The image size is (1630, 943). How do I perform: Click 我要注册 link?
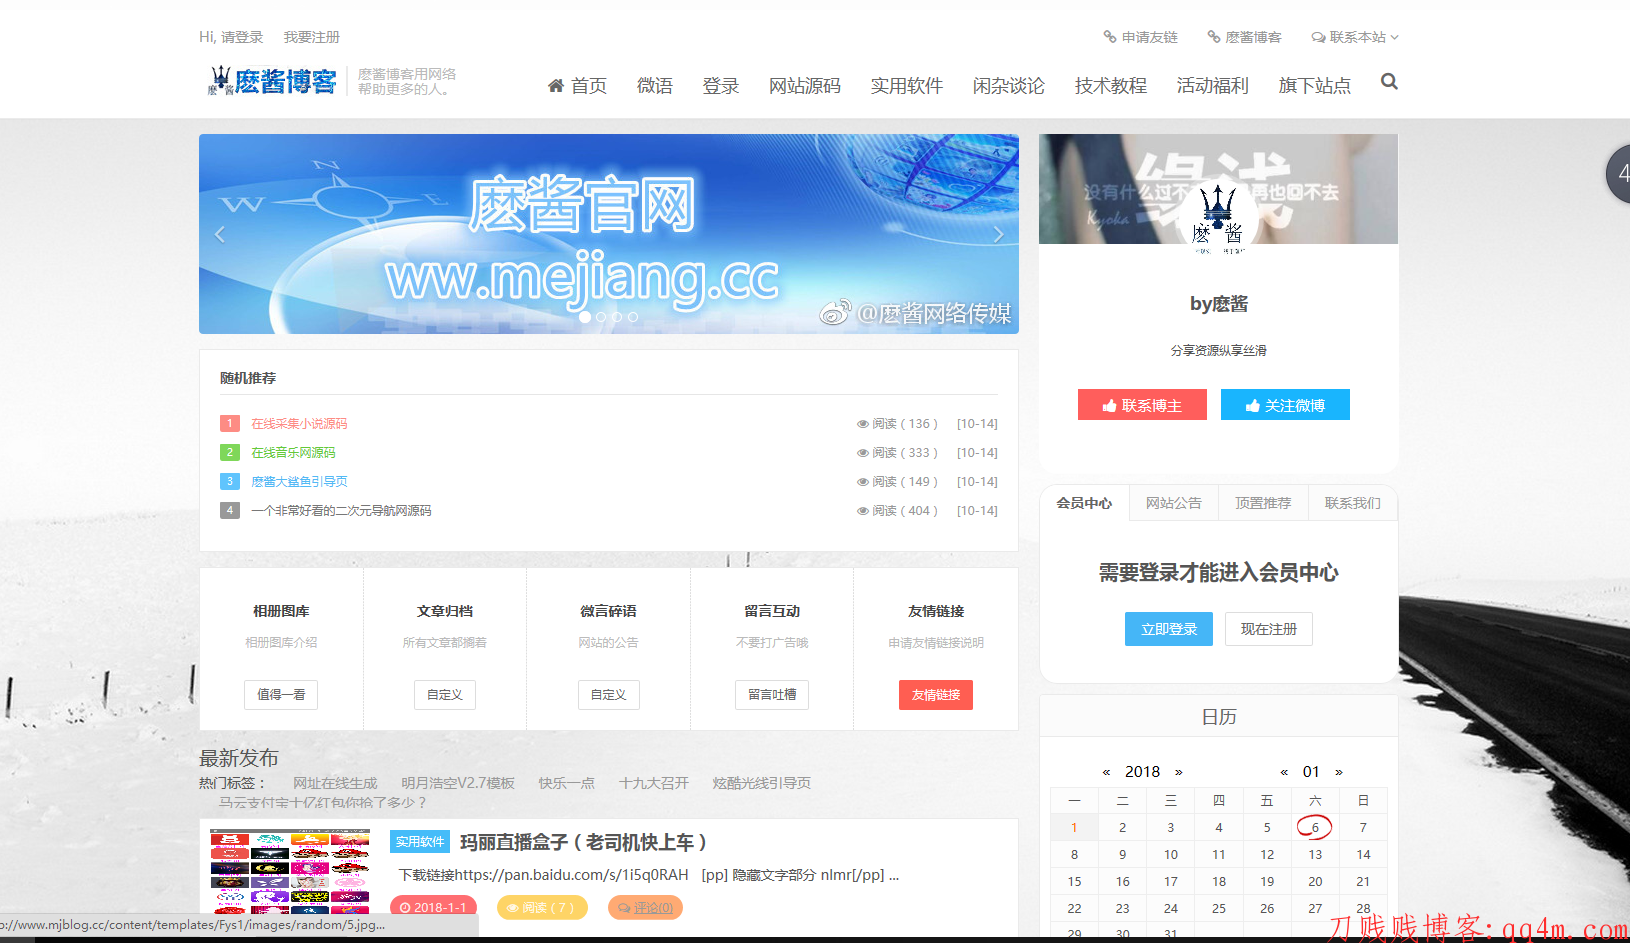click(312, 37)
